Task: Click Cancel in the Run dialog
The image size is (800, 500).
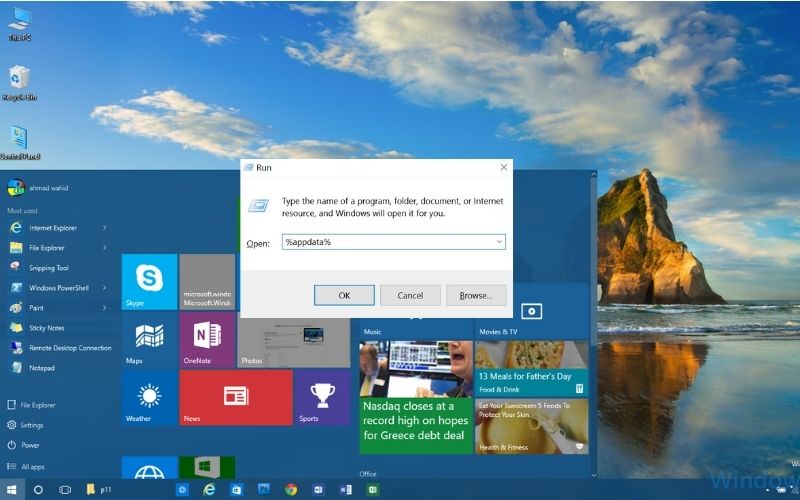Action: click(410, 295)
